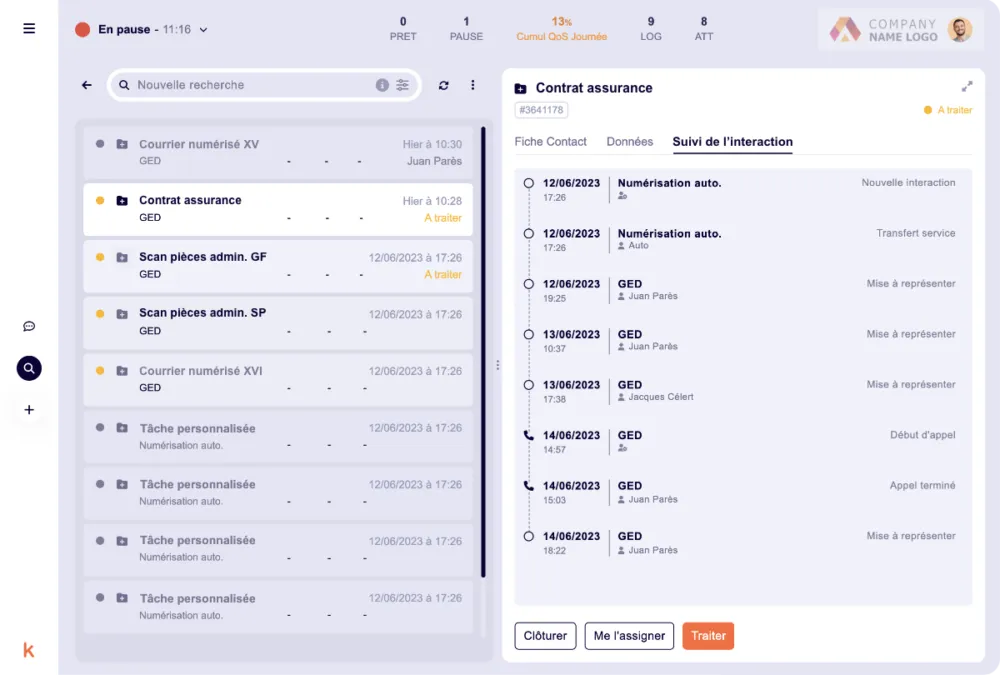The image size is (1000, 675).
Task: Refresh the interaction list
Action: [444, 85]
